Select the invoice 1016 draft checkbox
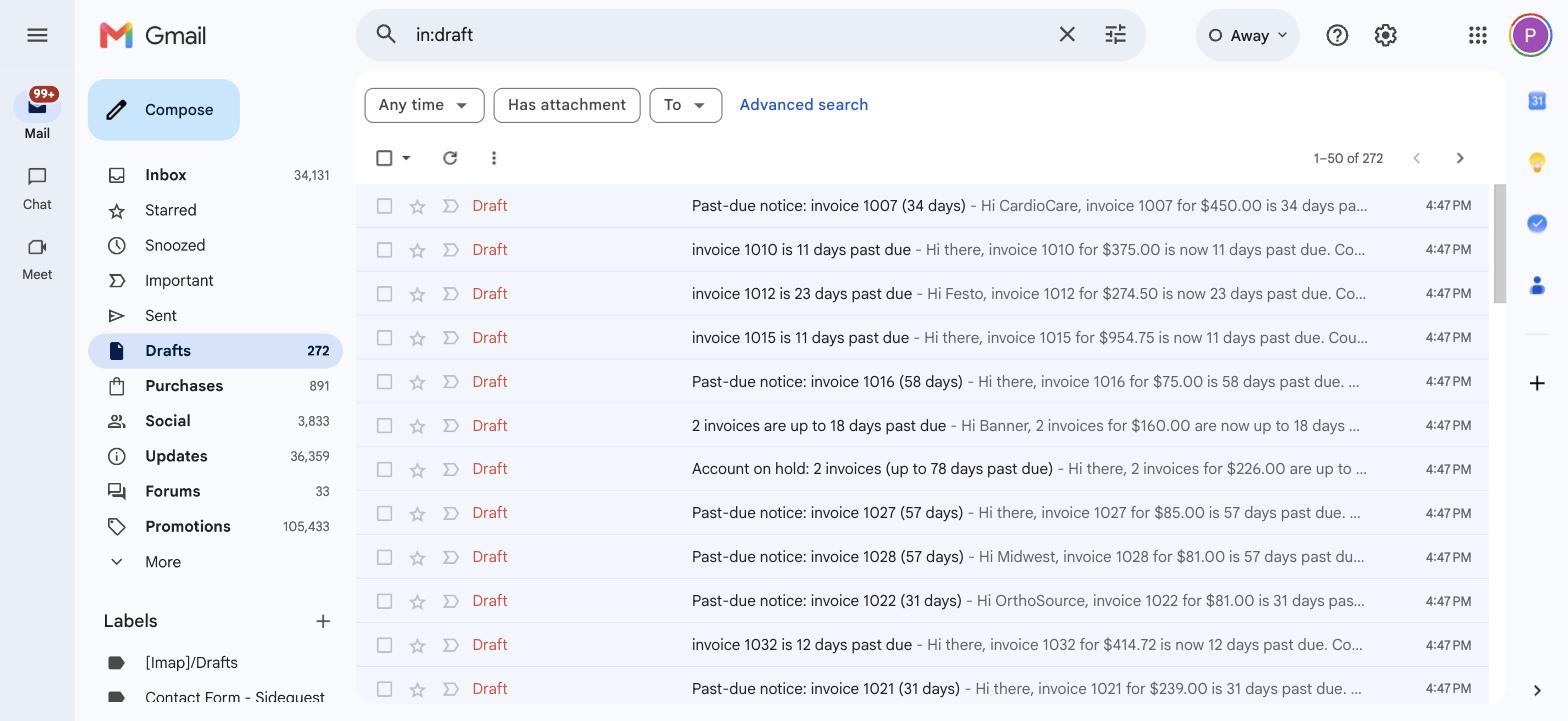The height and width of the screenshot is (721, 1568). pos(384,382)
